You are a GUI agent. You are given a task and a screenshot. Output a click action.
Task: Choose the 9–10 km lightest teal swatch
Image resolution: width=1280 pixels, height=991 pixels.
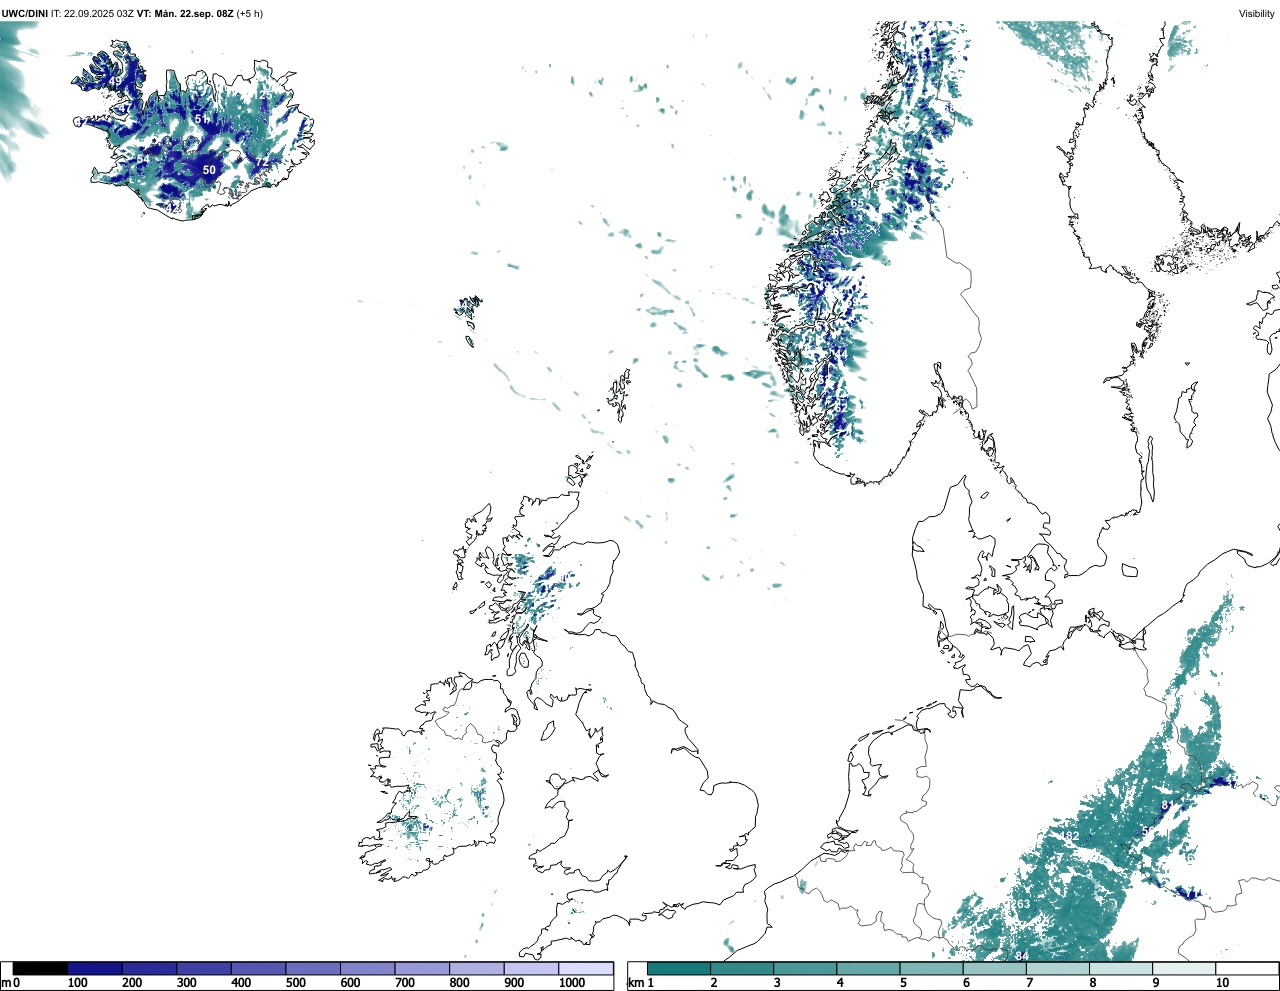[x=1184, y=968]
